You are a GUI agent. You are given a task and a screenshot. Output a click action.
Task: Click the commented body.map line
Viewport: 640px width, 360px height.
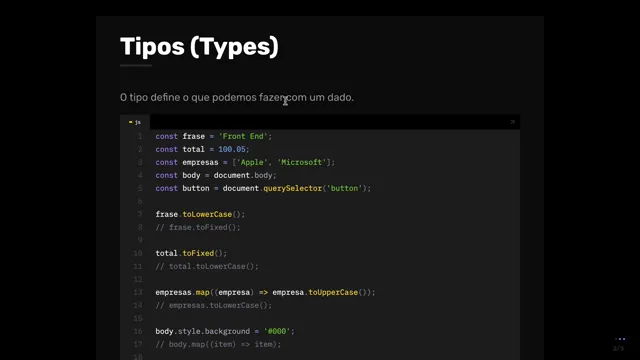[218, 344]
